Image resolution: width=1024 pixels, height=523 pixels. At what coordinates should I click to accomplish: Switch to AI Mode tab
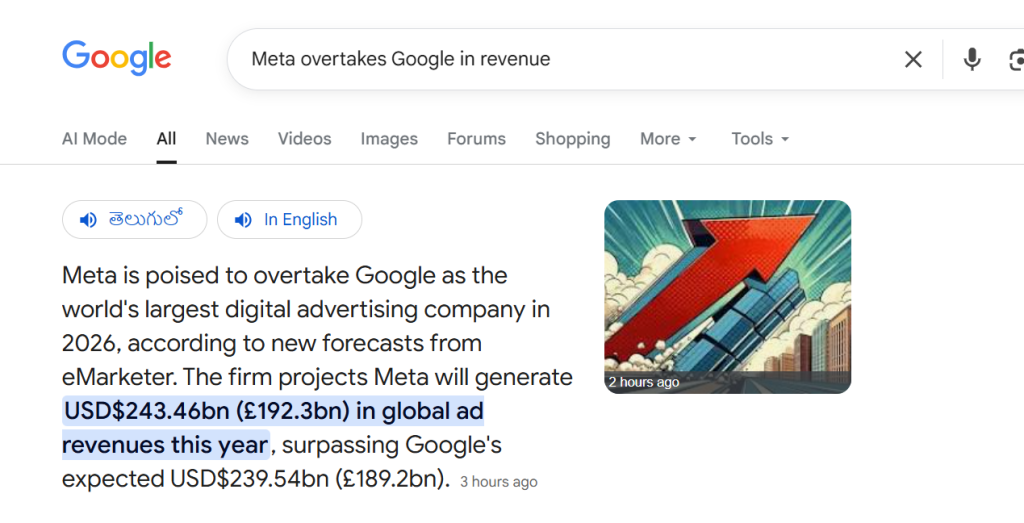94,139
